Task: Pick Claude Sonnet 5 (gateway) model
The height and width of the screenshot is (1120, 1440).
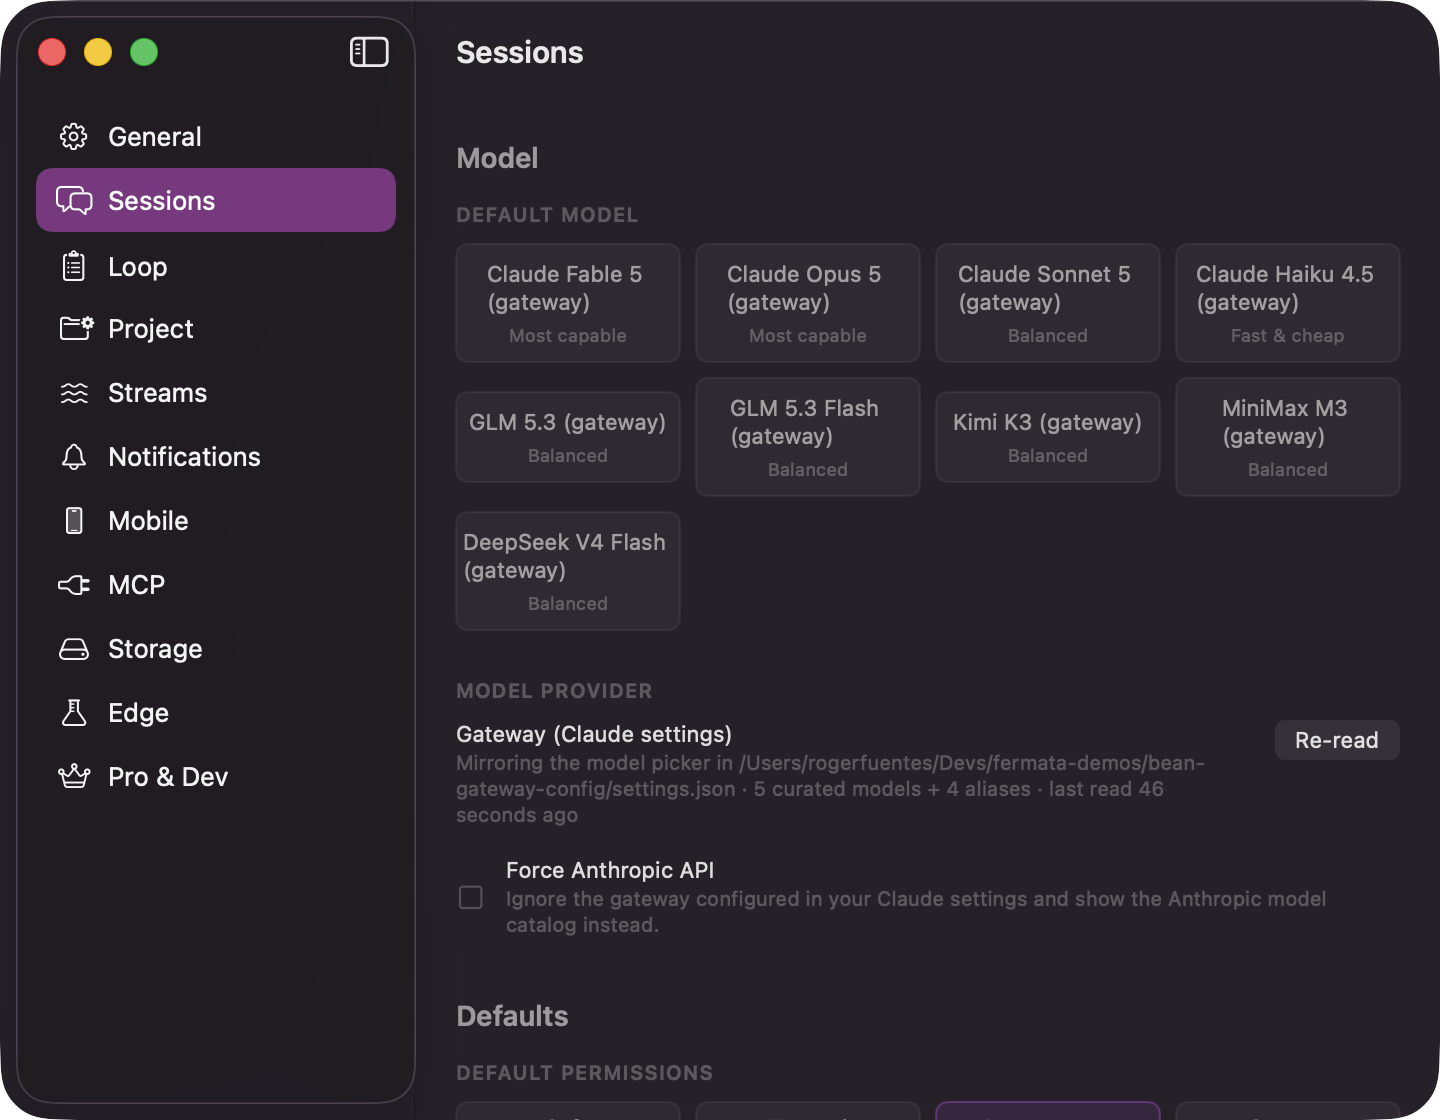Action: (1048, 303)
